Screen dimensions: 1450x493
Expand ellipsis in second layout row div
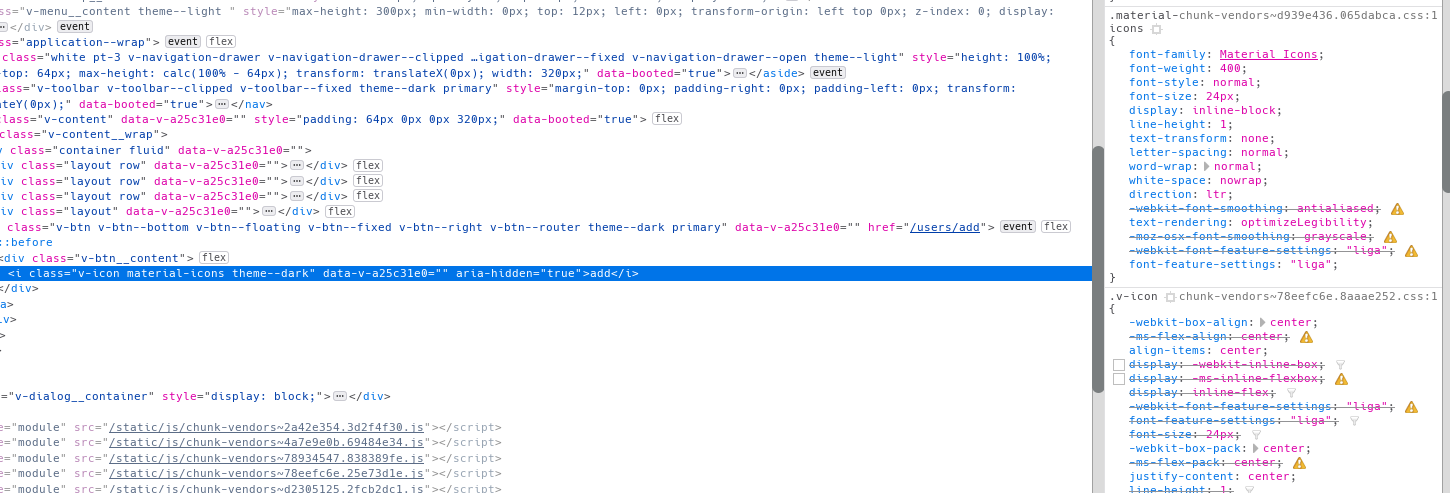pos(297,181)
